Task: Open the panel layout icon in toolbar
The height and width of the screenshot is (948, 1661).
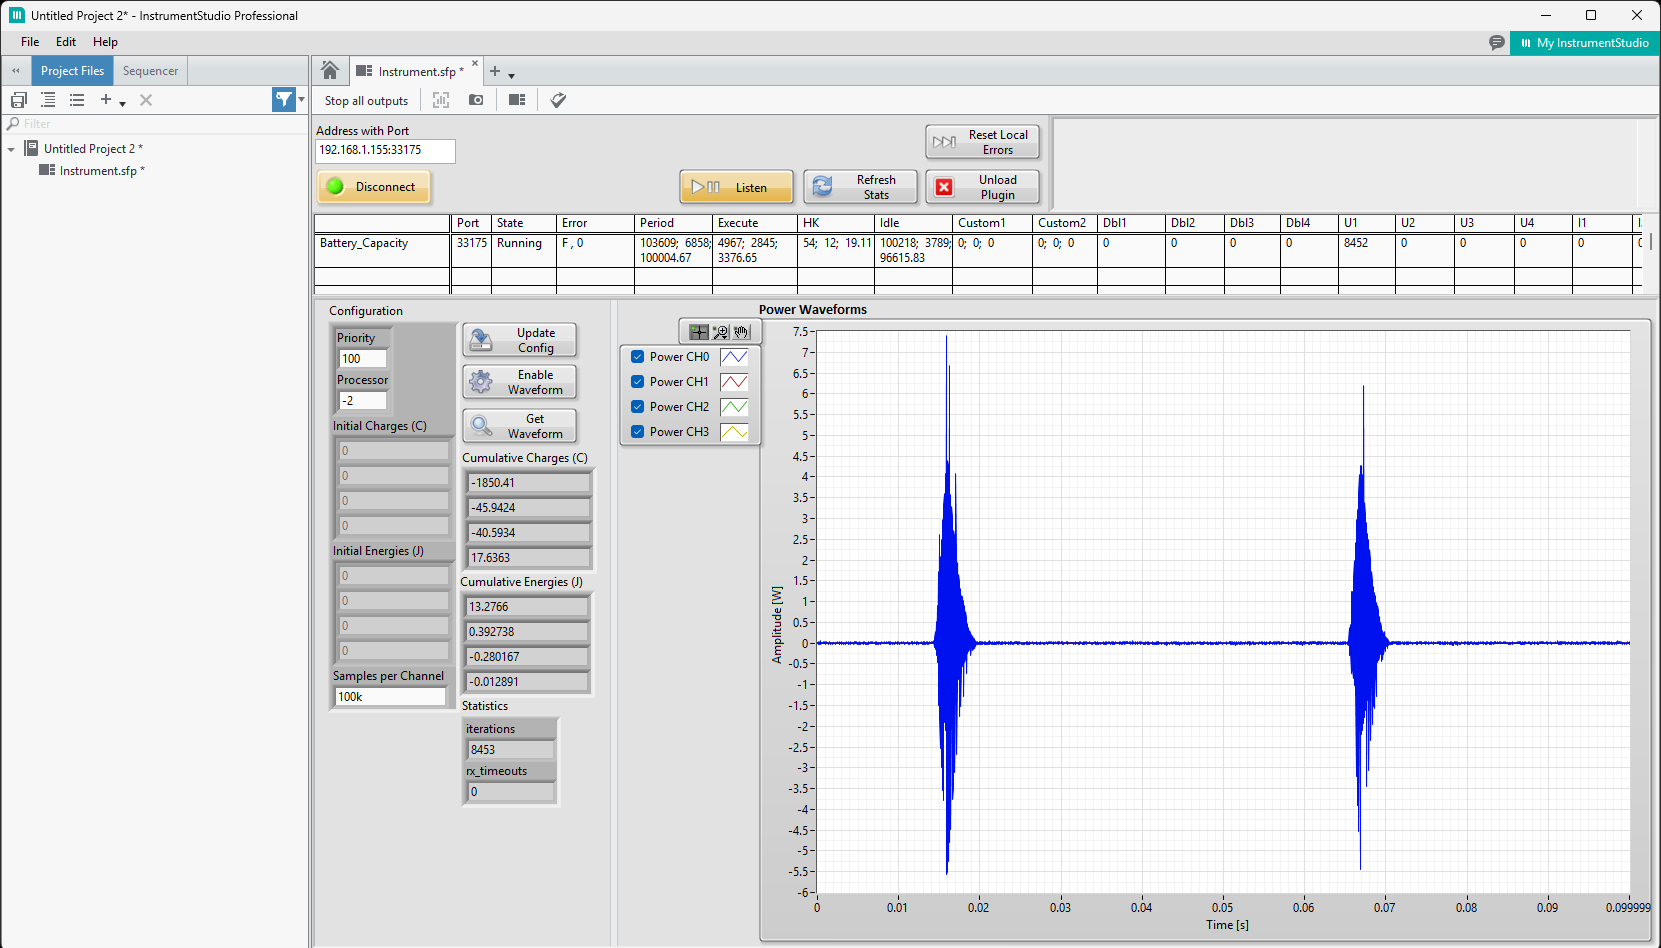Action: pyautogui.click(x=517, y=100)
